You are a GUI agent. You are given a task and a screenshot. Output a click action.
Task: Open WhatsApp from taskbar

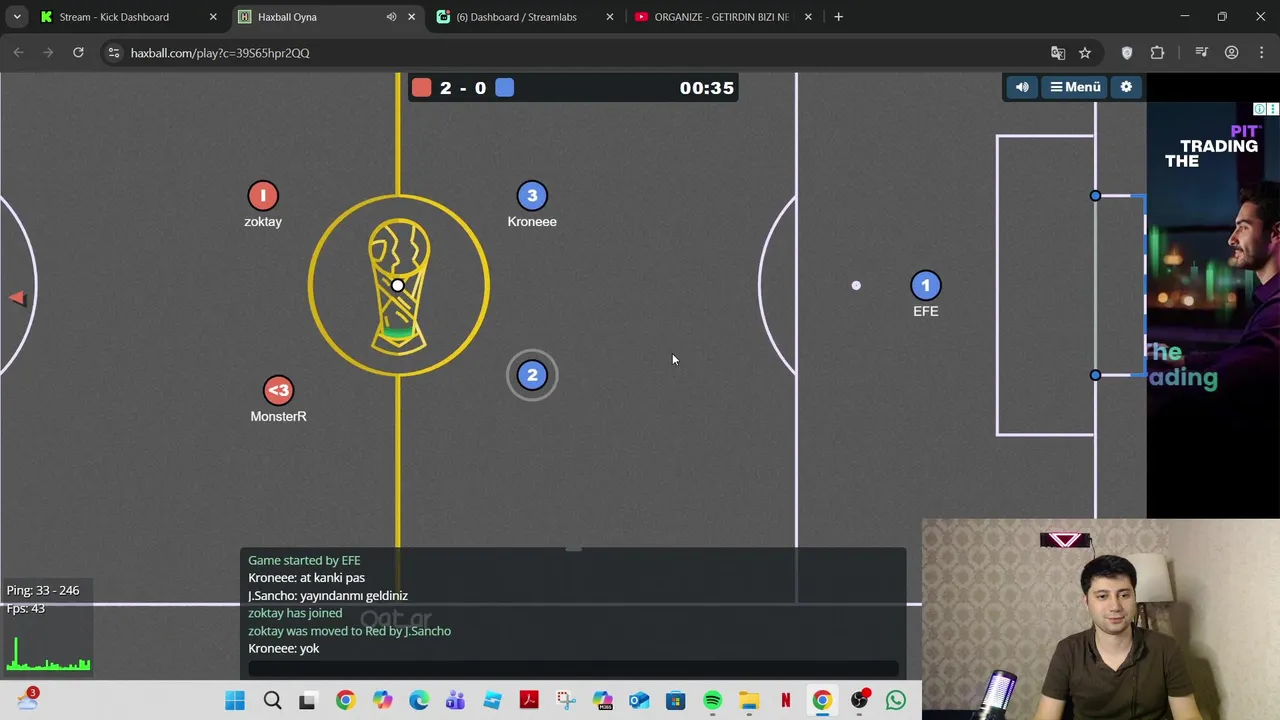(x=896, y=701)
